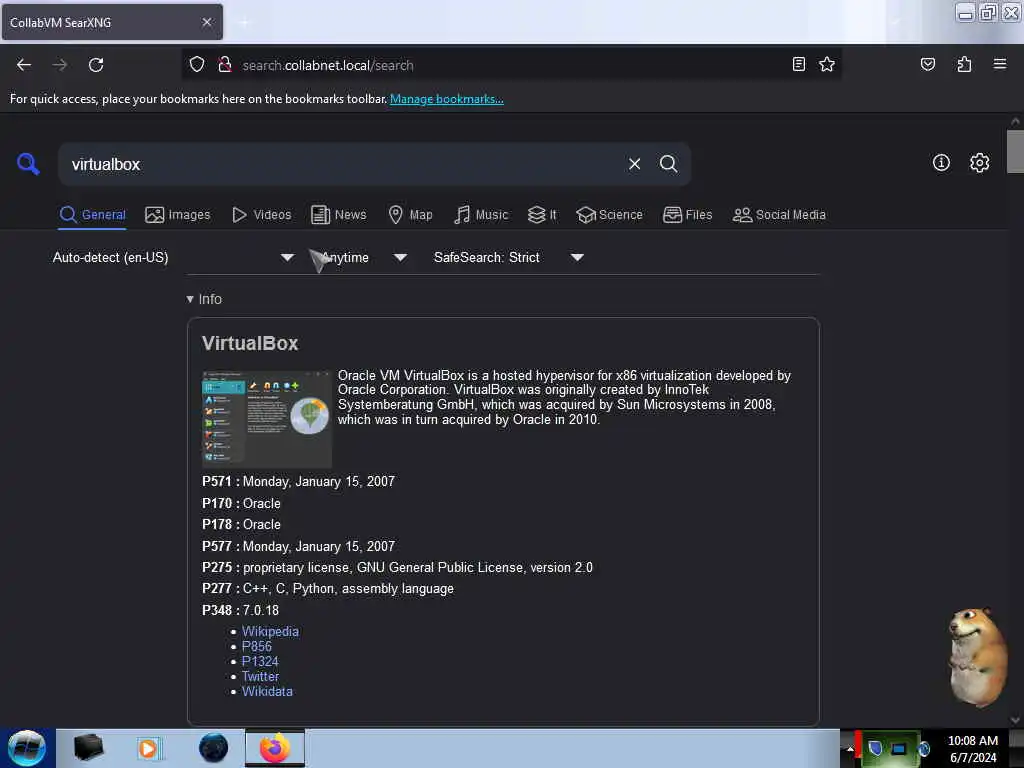Viewport: 1024px width, 768px height.
Task: Go back using the browser back arrow
Action: tap(24, 65)
